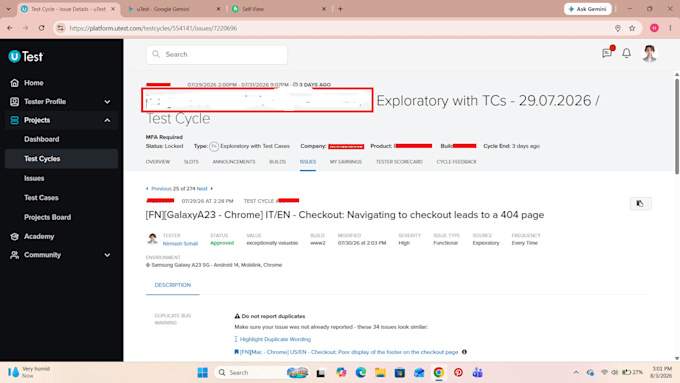The image size is (680, 383).
Task: Go to Academy in sidebar
Action: [39, 236]
